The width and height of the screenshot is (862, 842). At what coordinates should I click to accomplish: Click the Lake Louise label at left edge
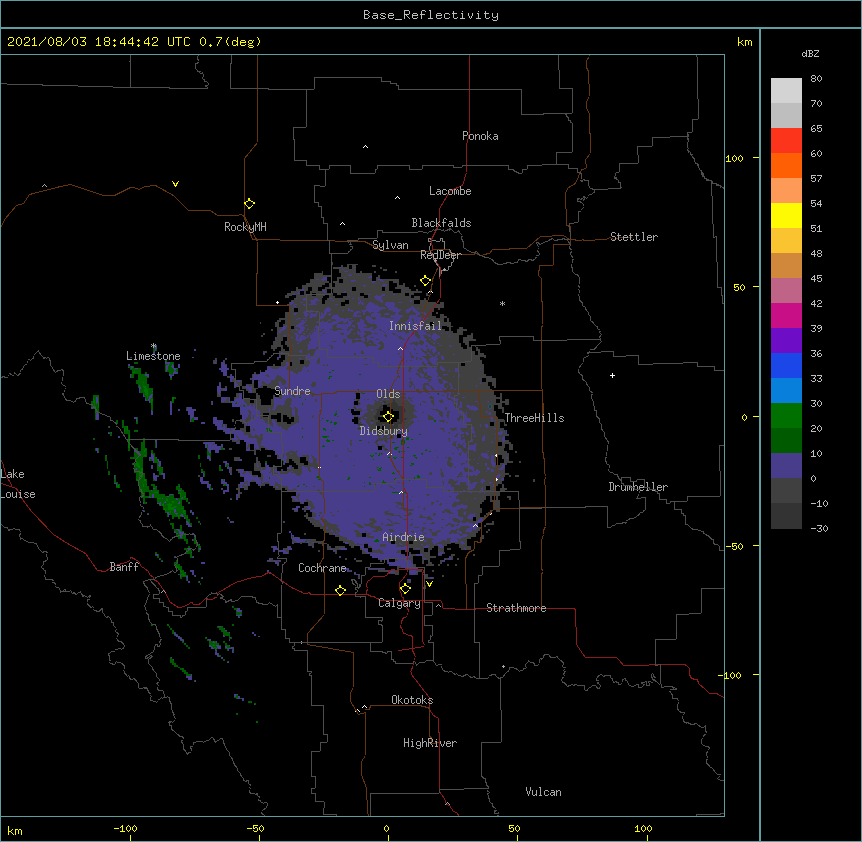[x=18, y=484]
